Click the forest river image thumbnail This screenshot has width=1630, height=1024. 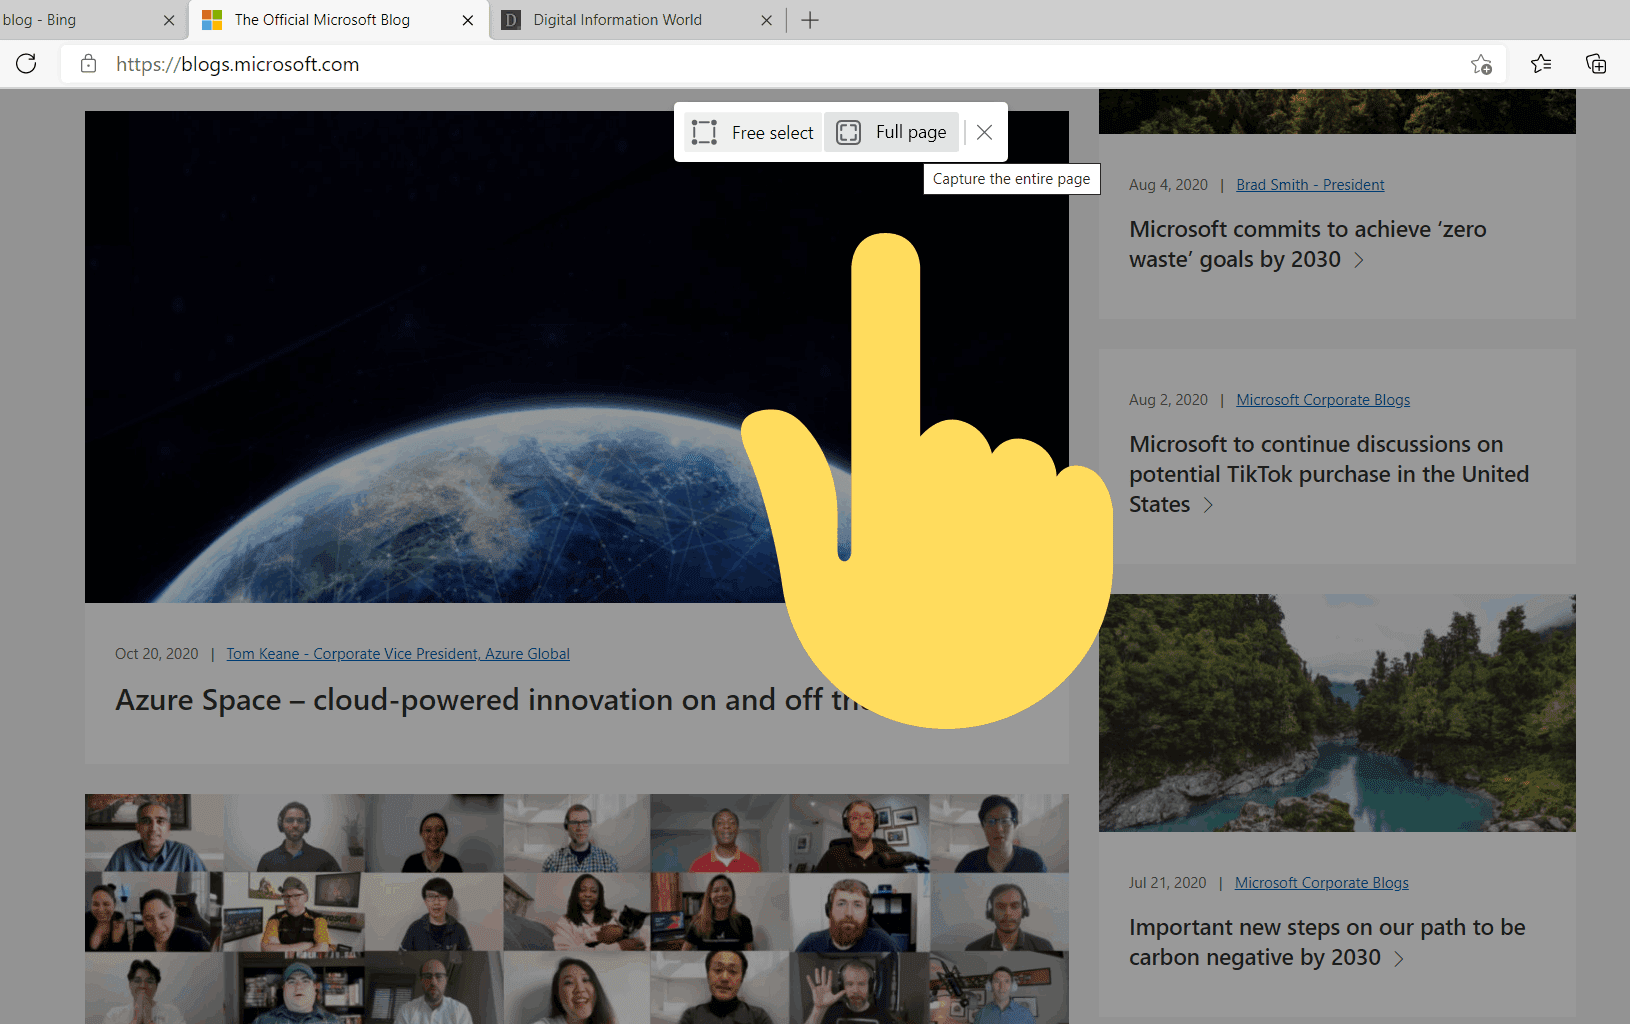(1337, 713)
